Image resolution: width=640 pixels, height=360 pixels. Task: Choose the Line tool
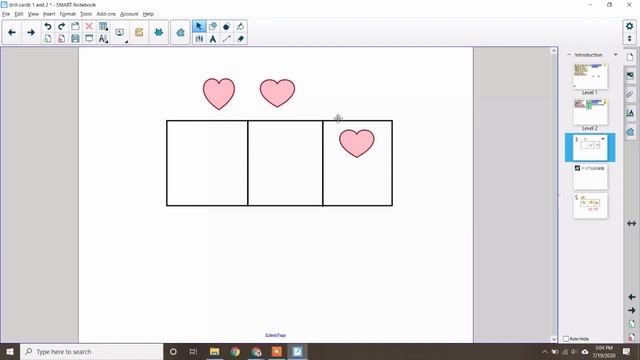227,39
